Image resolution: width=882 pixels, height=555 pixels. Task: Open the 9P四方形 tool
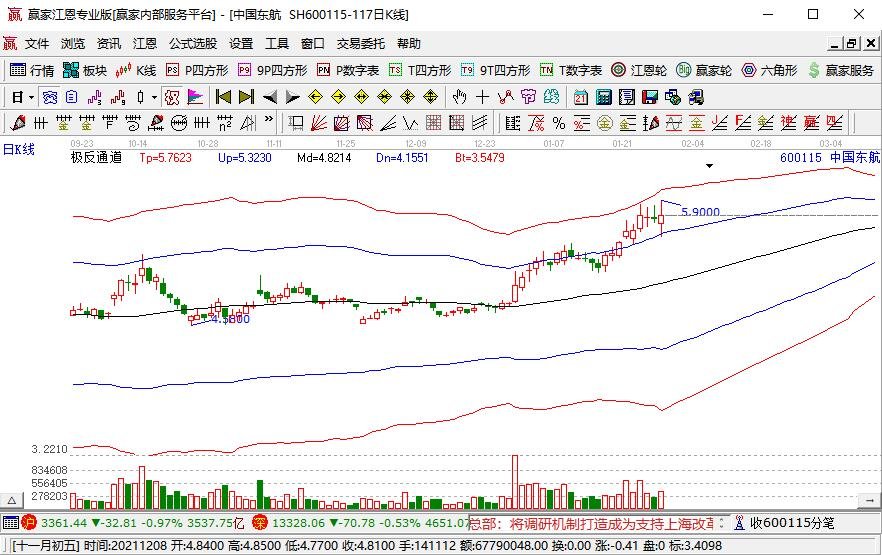tap(272, 70)
